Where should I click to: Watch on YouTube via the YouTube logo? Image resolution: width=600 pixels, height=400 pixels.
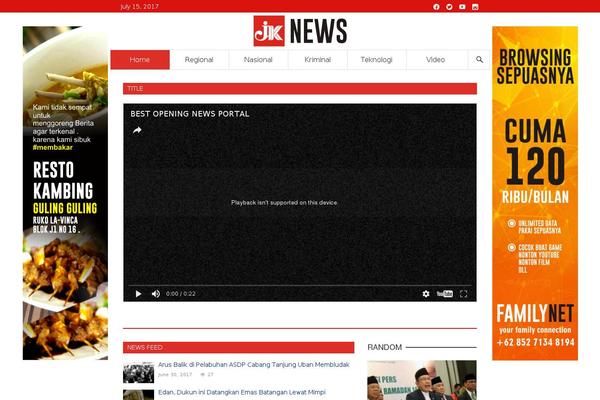click(x=445, y=294)
